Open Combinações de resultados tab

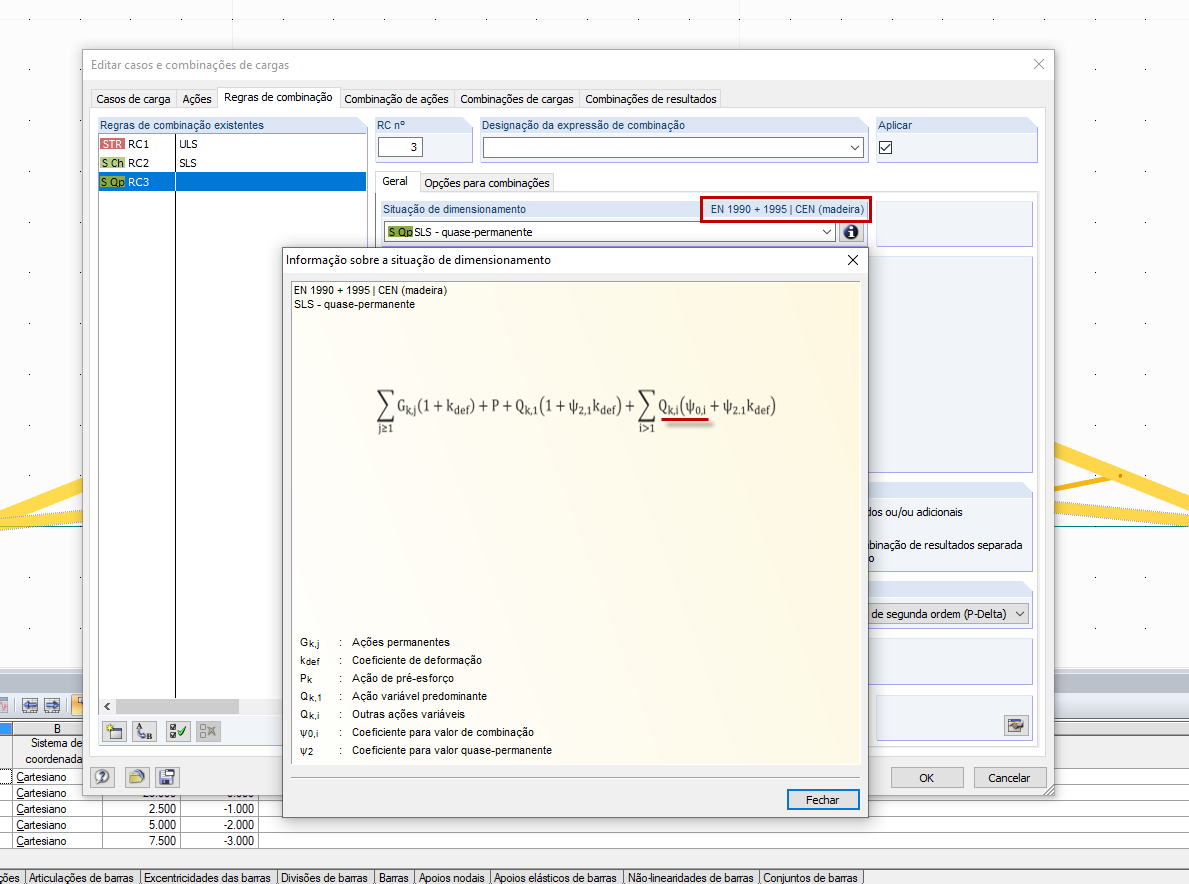point(651,99)
